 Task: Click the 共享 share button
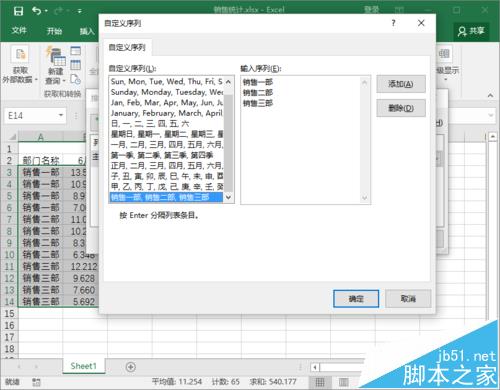coord(471,31)
